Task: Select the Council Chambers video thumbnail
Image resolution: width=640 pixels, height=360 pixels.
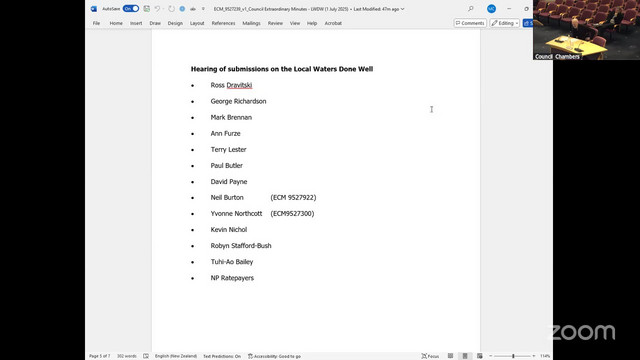Action: point(587,30)
